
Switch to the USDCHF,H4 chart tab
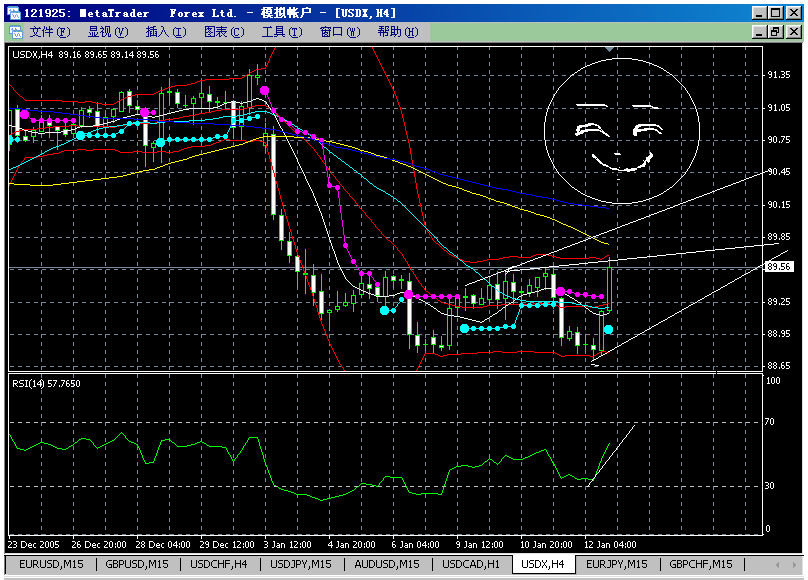218,564
